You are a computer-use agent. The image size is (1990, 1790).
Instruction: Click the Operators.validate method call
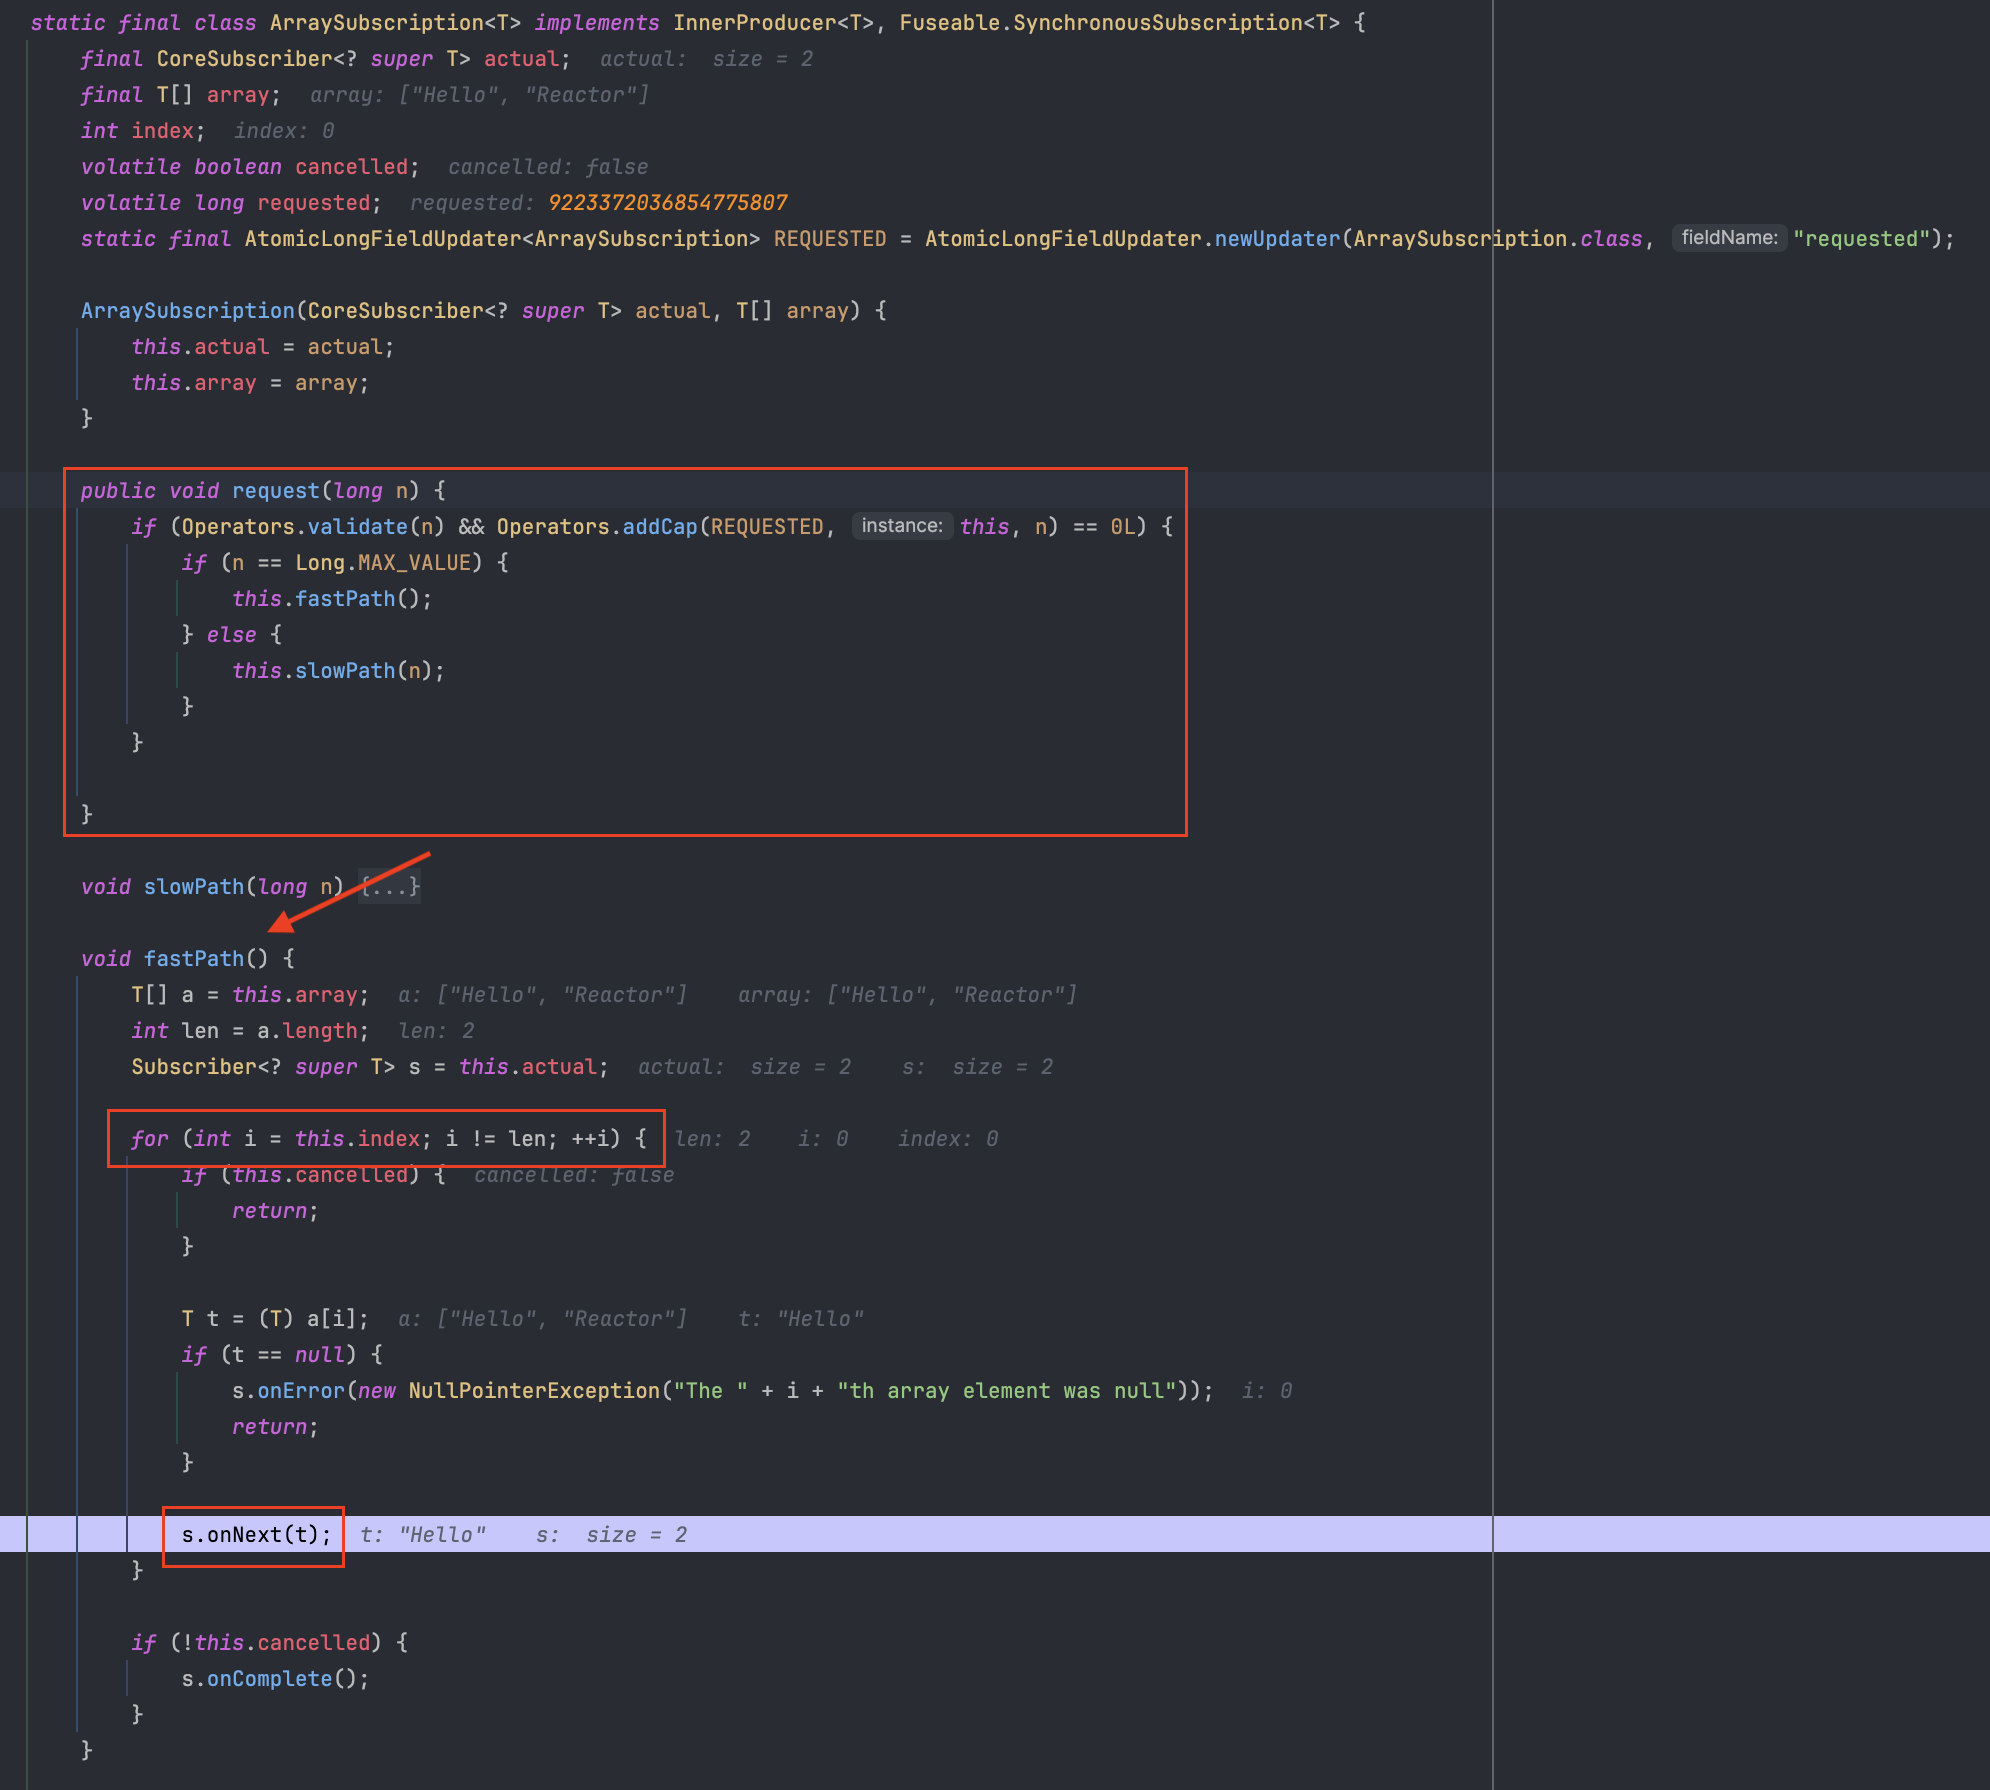[x=357, y=527]
